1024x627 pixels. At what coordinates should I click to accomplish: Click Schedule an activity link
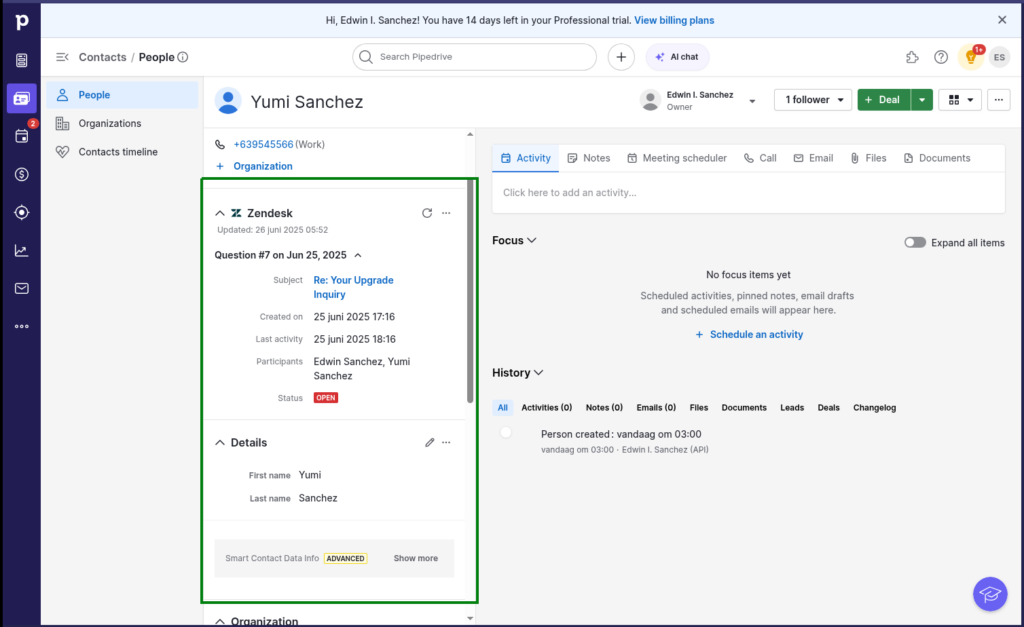point(748,334)
